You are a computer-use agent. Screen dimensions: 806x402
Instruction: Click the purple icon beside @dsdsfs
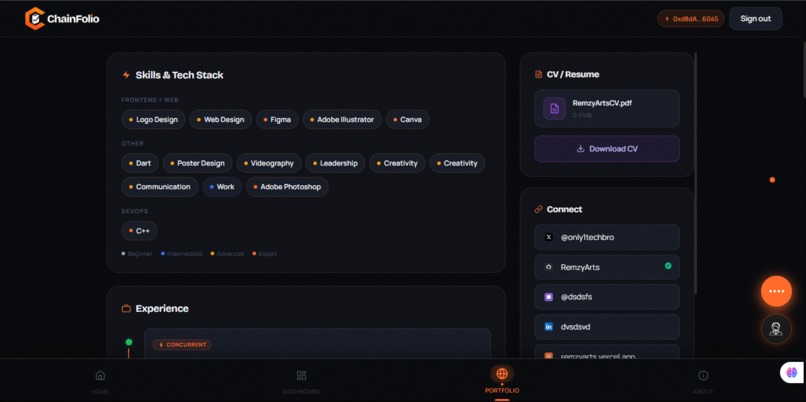(x=548, y=297)
